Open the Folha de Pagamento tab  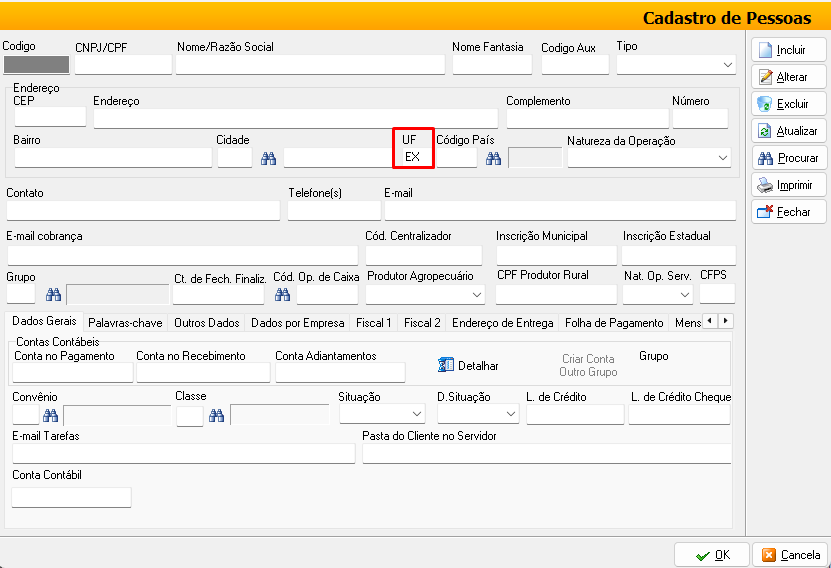614,323
